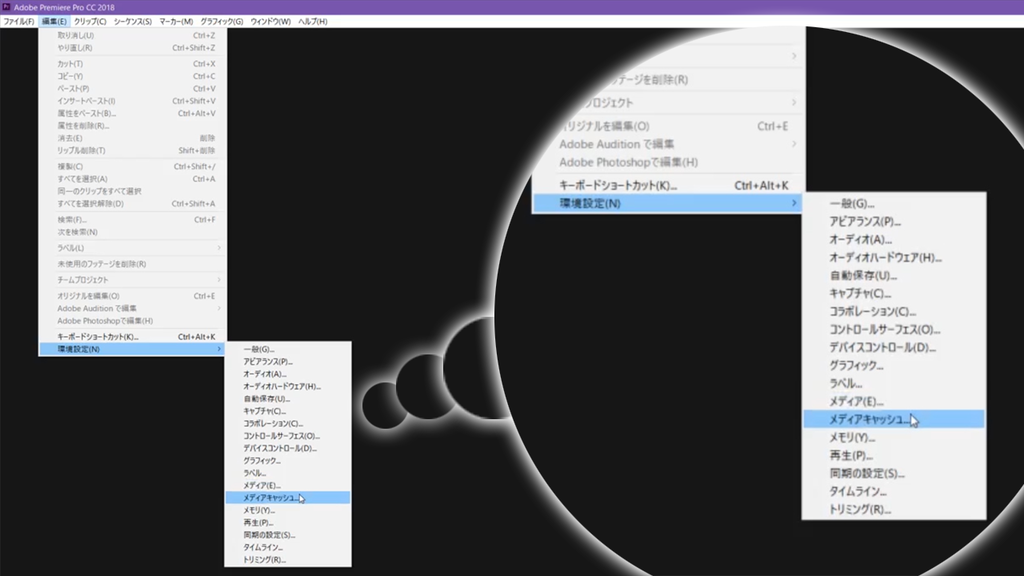Open the グラフィック(G) menu in the menu bar

(221, 22)
